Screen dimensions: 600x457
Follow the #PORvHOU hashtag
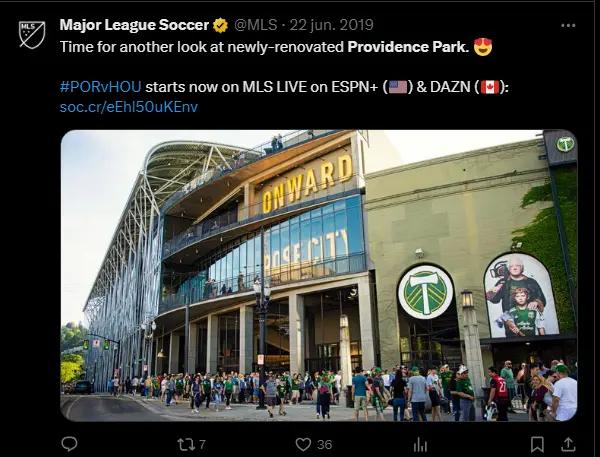(x=101, y=87)
